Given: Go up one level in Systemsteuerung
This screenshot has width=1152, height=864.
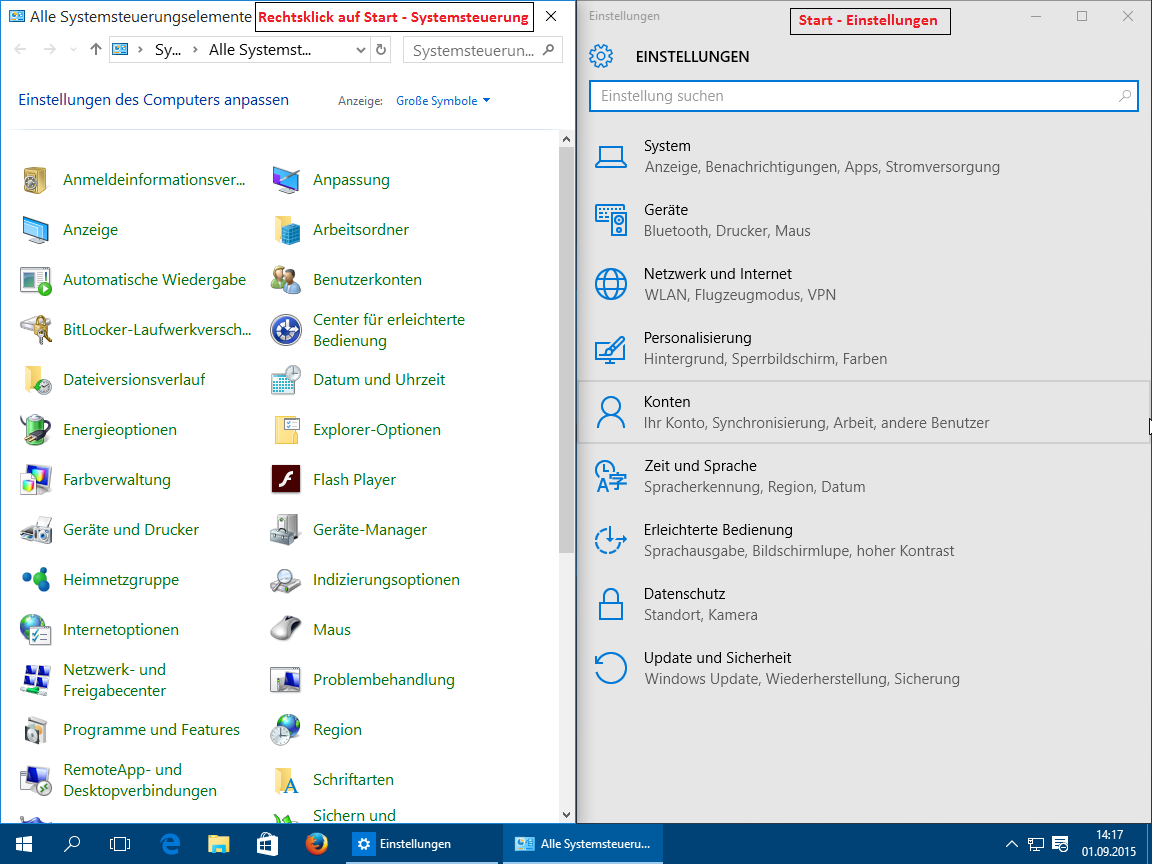Looking at the screenshot, I should coord(96,50).
